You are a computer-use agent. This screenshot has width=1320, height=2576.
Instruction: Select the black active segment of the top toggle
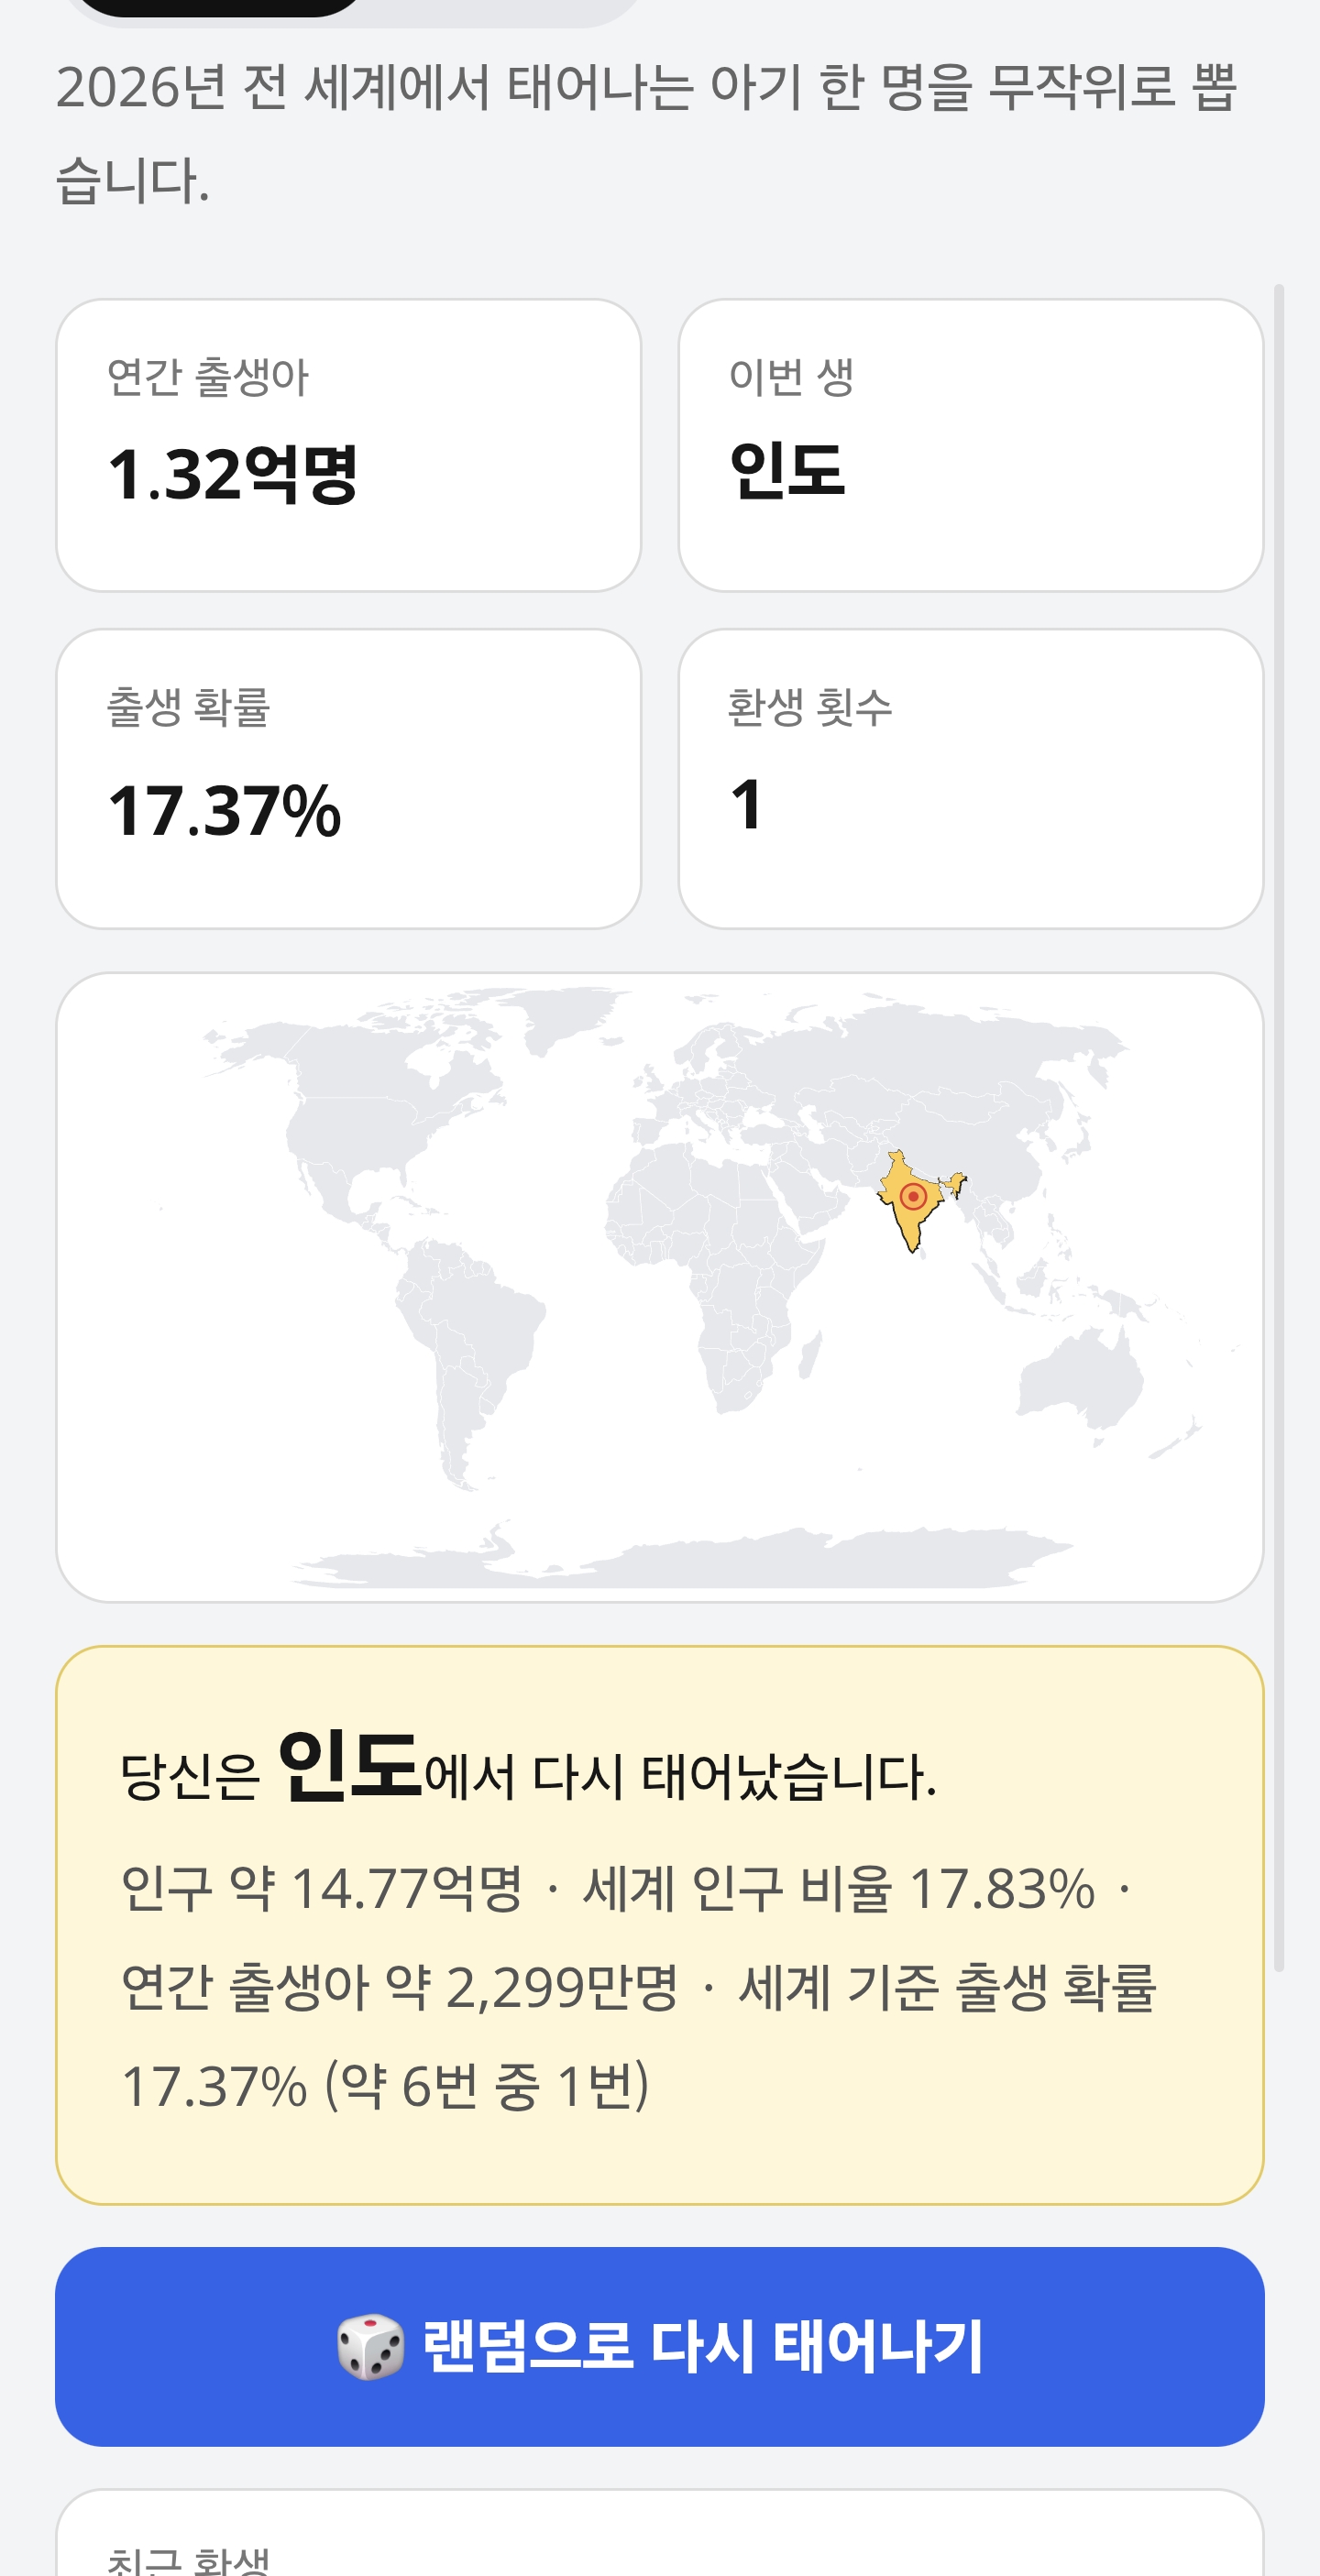pos(218,7)
